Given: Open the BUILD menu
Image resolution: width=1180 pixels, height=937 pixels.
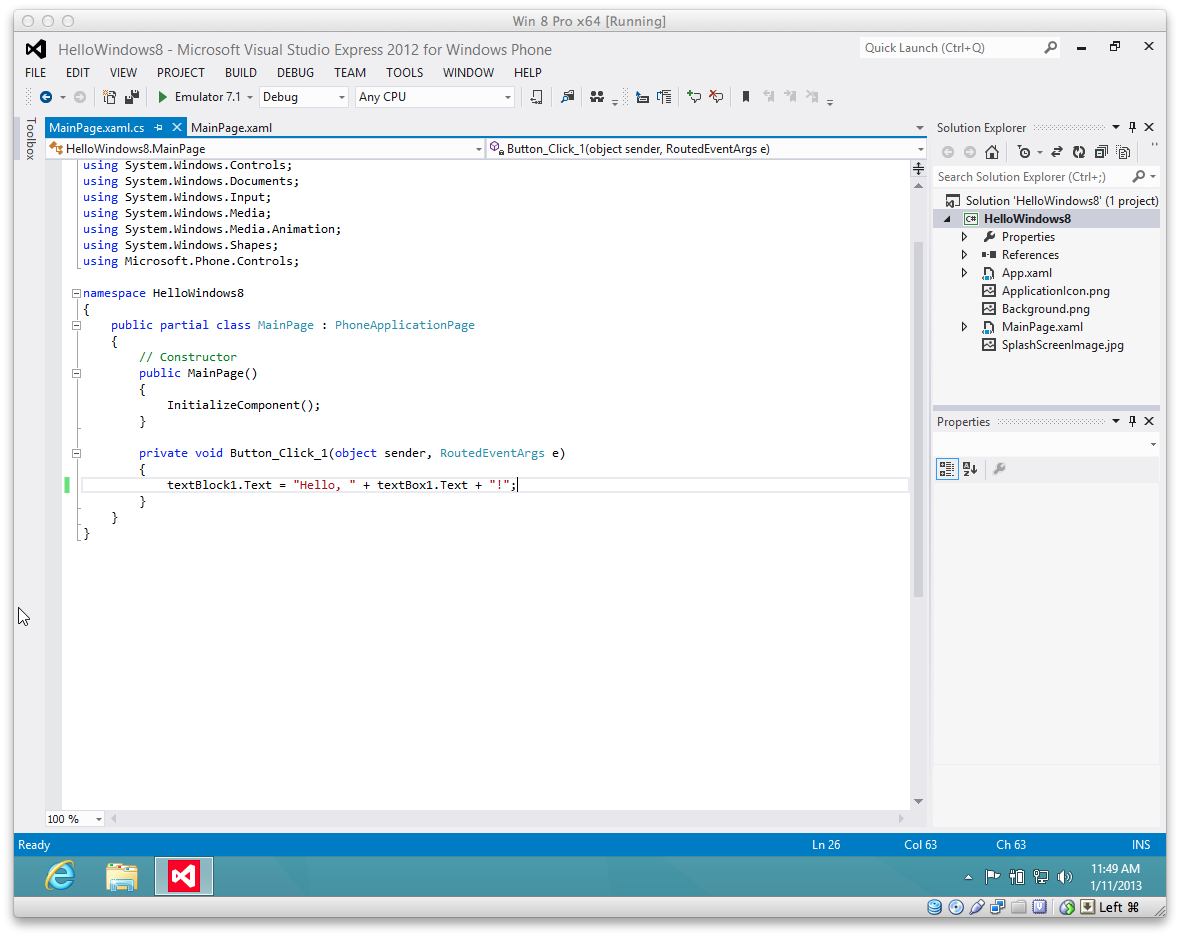Looking at the screenshot, I should click(241, 73).
